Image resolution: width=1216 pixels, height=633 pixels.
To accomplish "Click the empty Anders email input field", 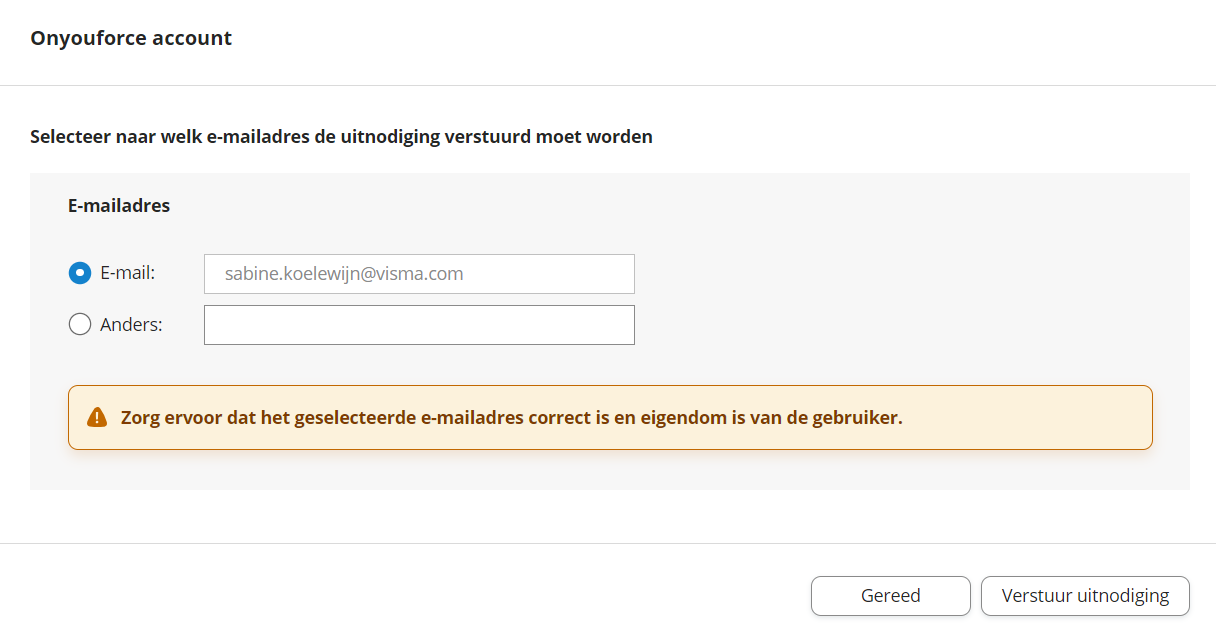I will click(x=419, y=325).
